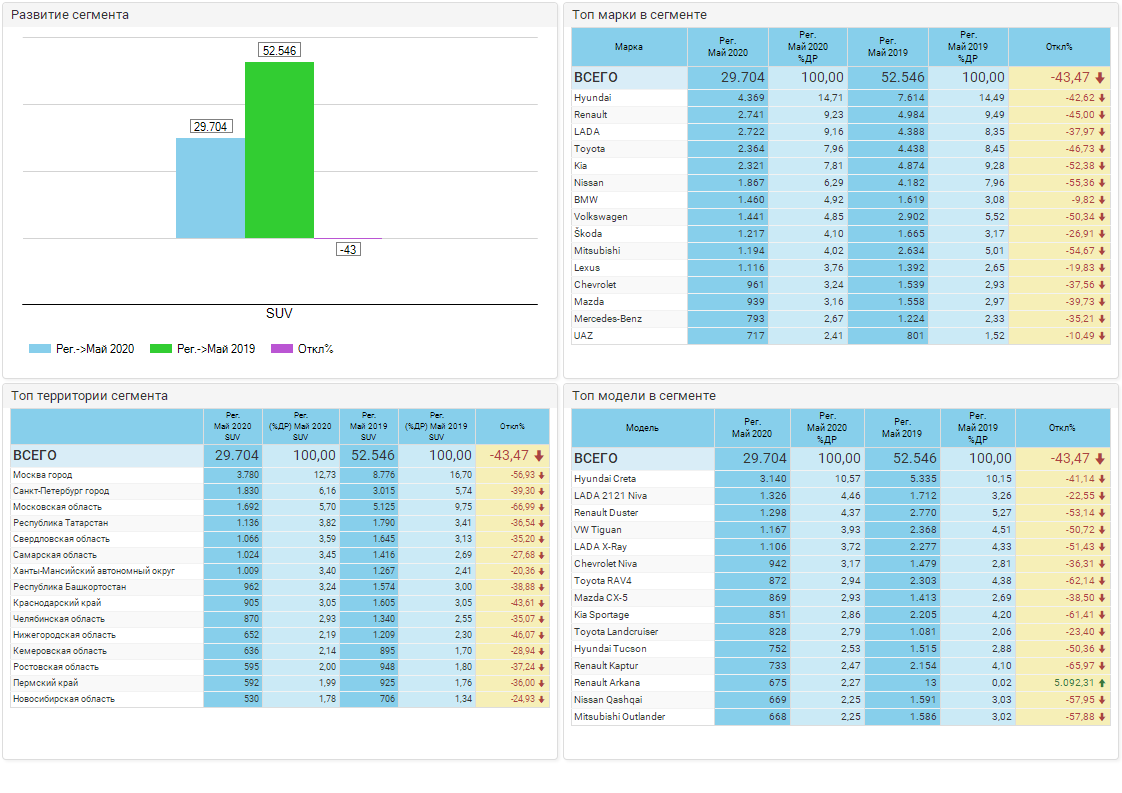This screenshot has width=1122, height=793.
Task: Sort brands table by Марка column header
Action: [629, 47]
